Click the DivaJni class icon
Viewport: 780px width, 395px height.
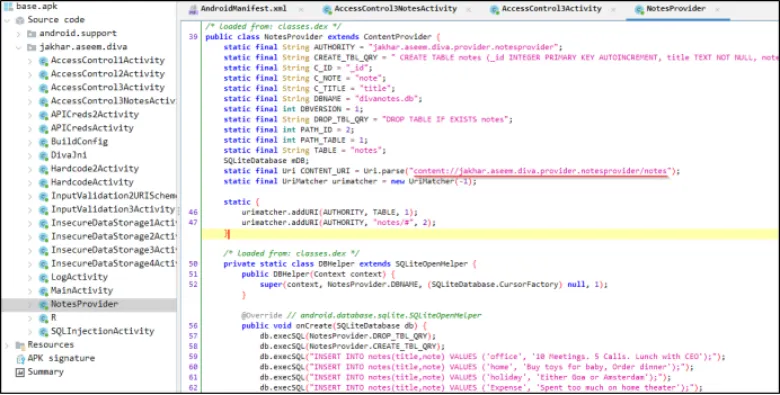[43, 155]
